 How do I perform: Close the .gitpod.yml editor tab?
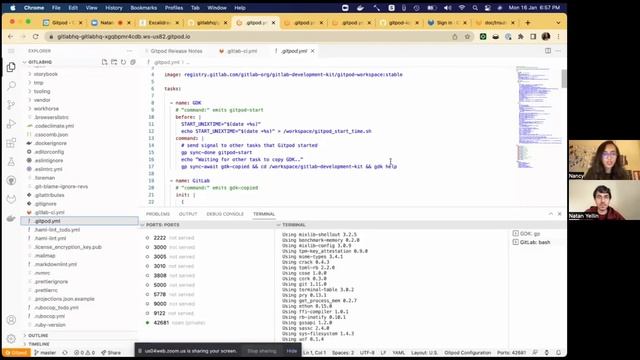(313, 51)
